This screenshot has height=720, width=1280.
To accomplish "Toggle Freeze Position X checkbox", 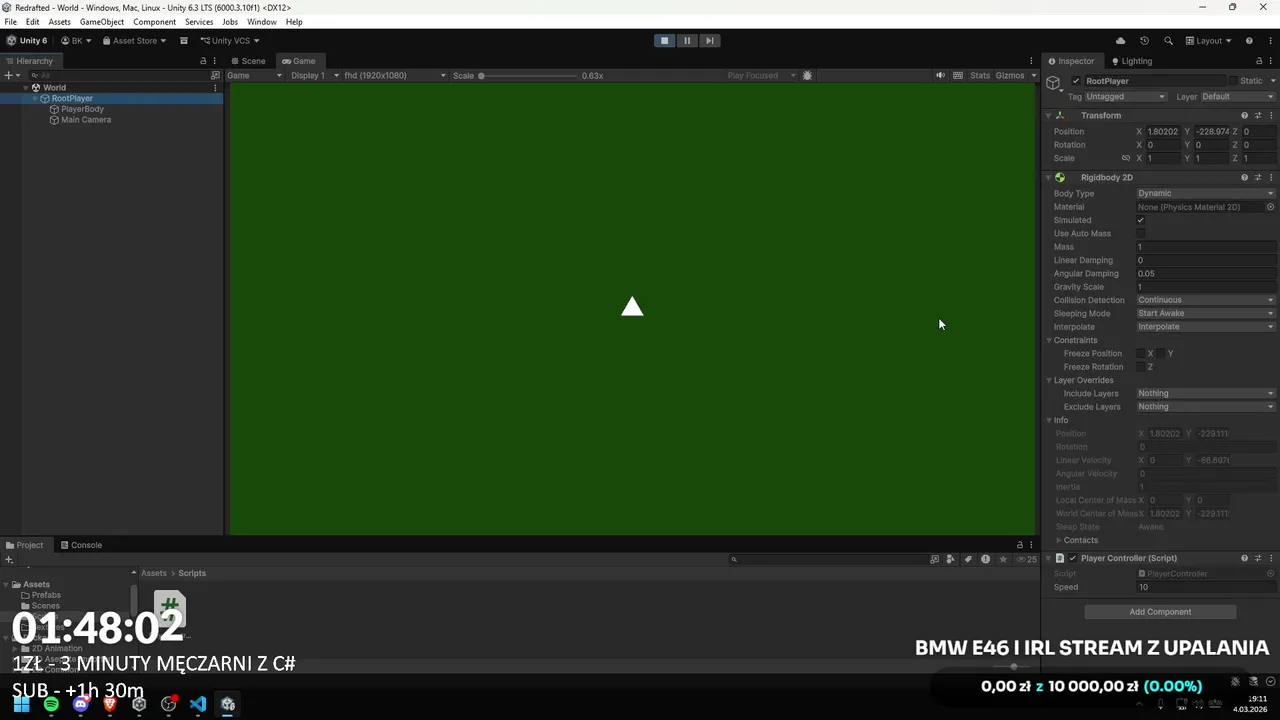I will [1141, 354].
